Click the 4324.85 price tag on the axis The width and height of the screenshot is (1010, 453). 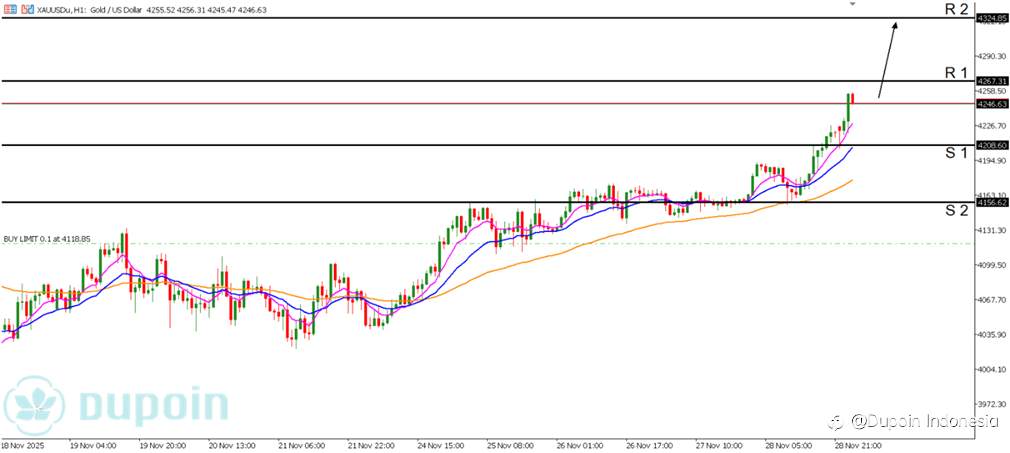(993, 18)
